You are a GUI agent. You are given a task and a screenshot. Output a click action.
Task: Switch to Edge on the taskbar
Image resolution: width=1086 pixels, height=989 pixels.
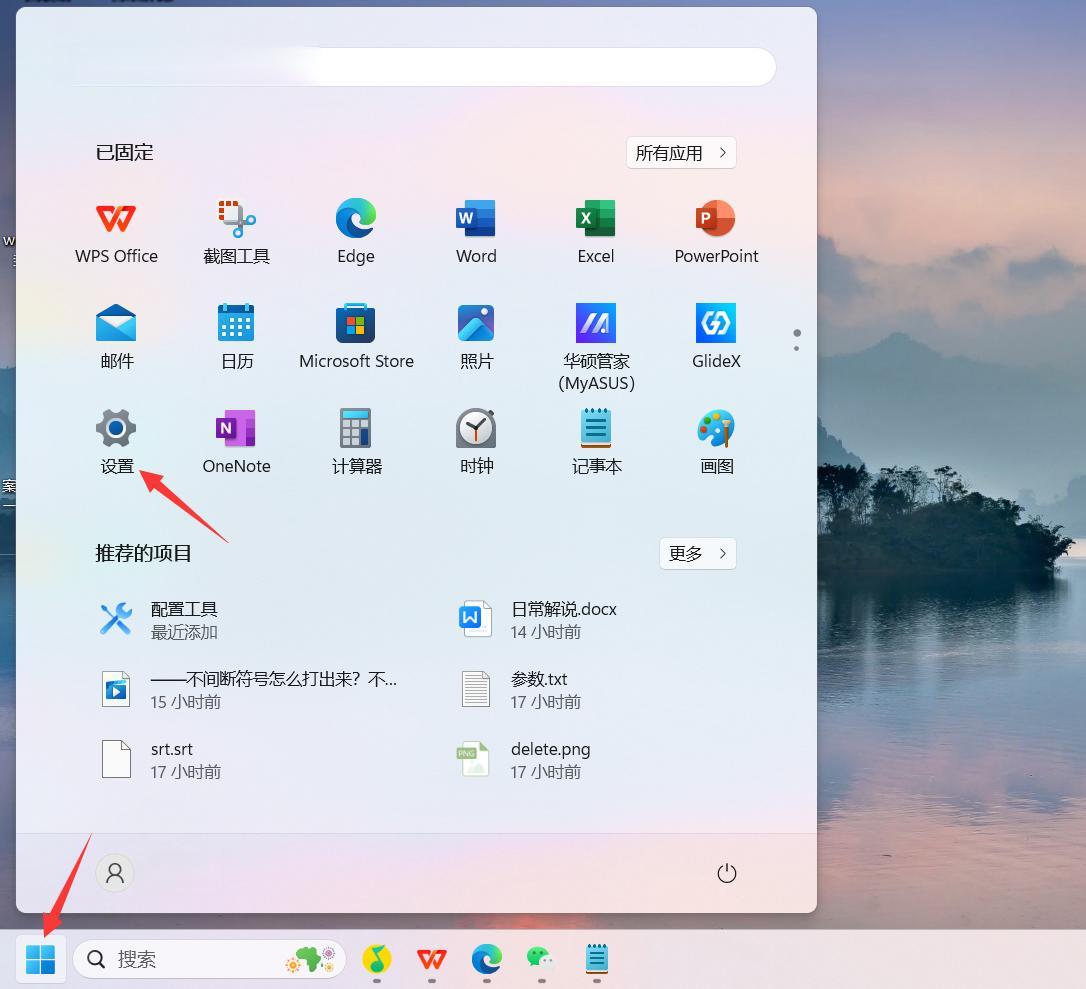[487, 959]
